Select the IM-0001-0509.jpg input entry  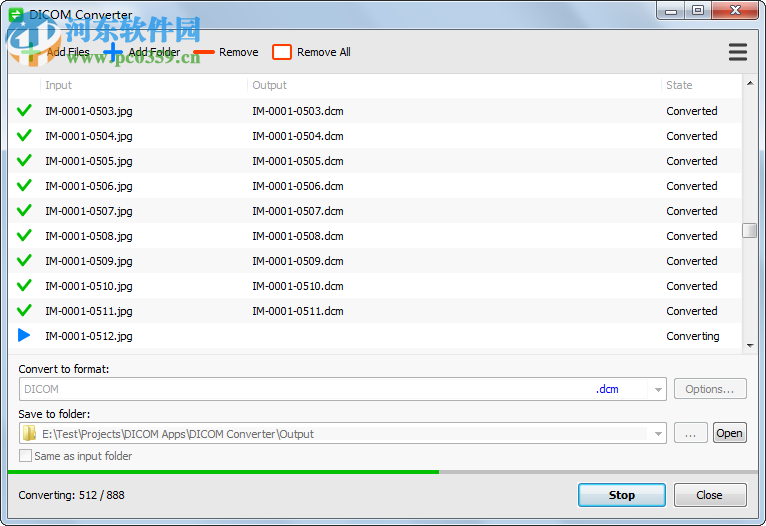(89, 261)
